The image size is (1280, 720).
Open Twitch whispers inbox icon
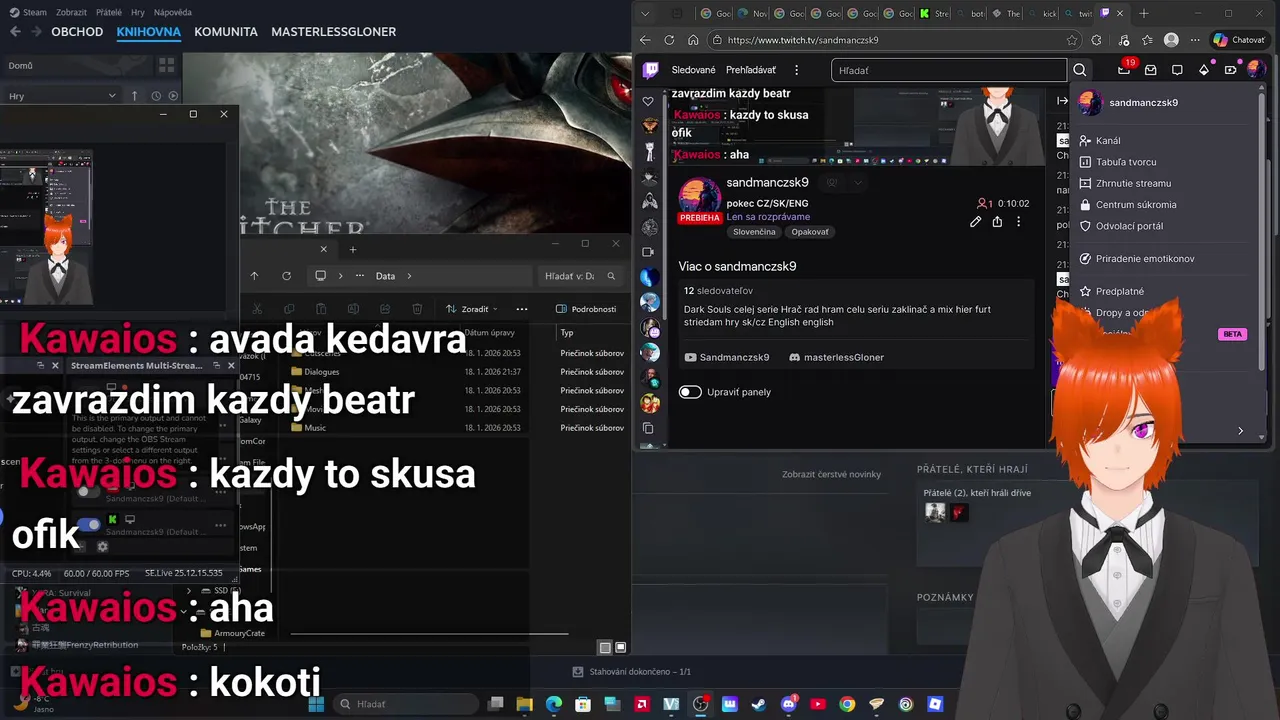tap(1150, 70)
